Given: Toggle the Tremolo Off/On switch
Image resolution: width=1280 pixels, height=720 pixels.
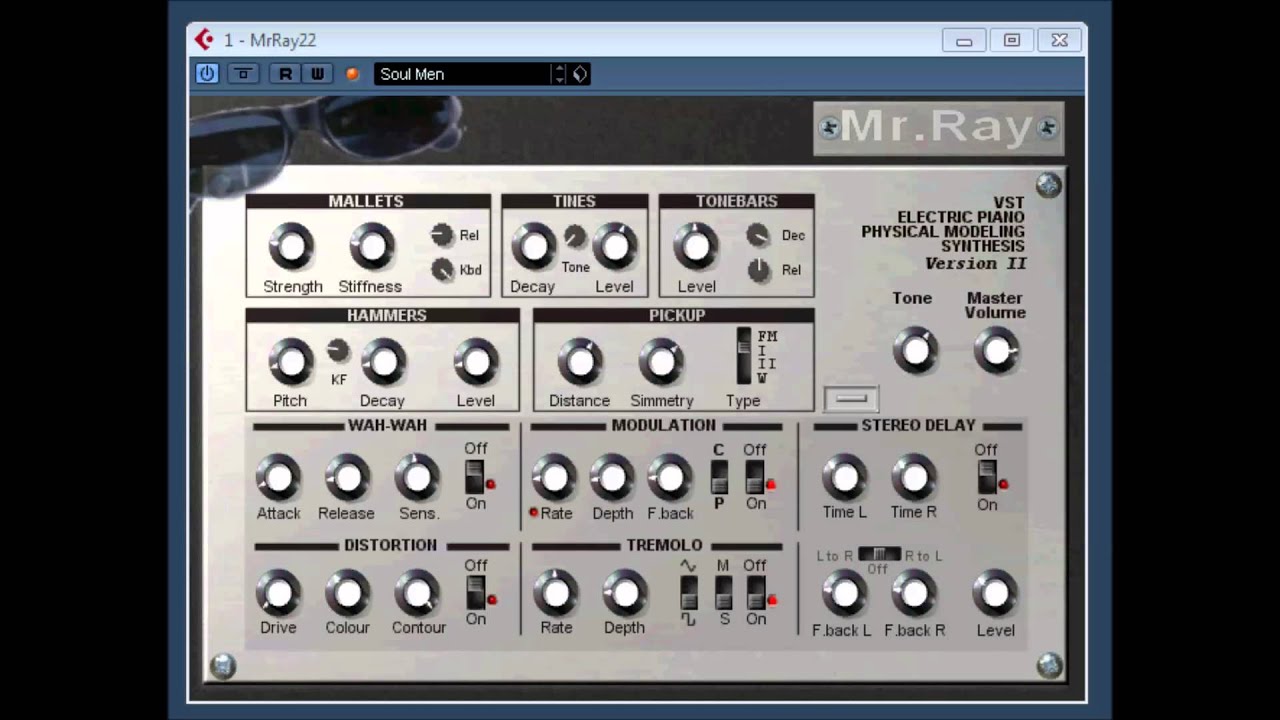Looking at the screenshot, I should pyautogui.click(x=756, y=592).
